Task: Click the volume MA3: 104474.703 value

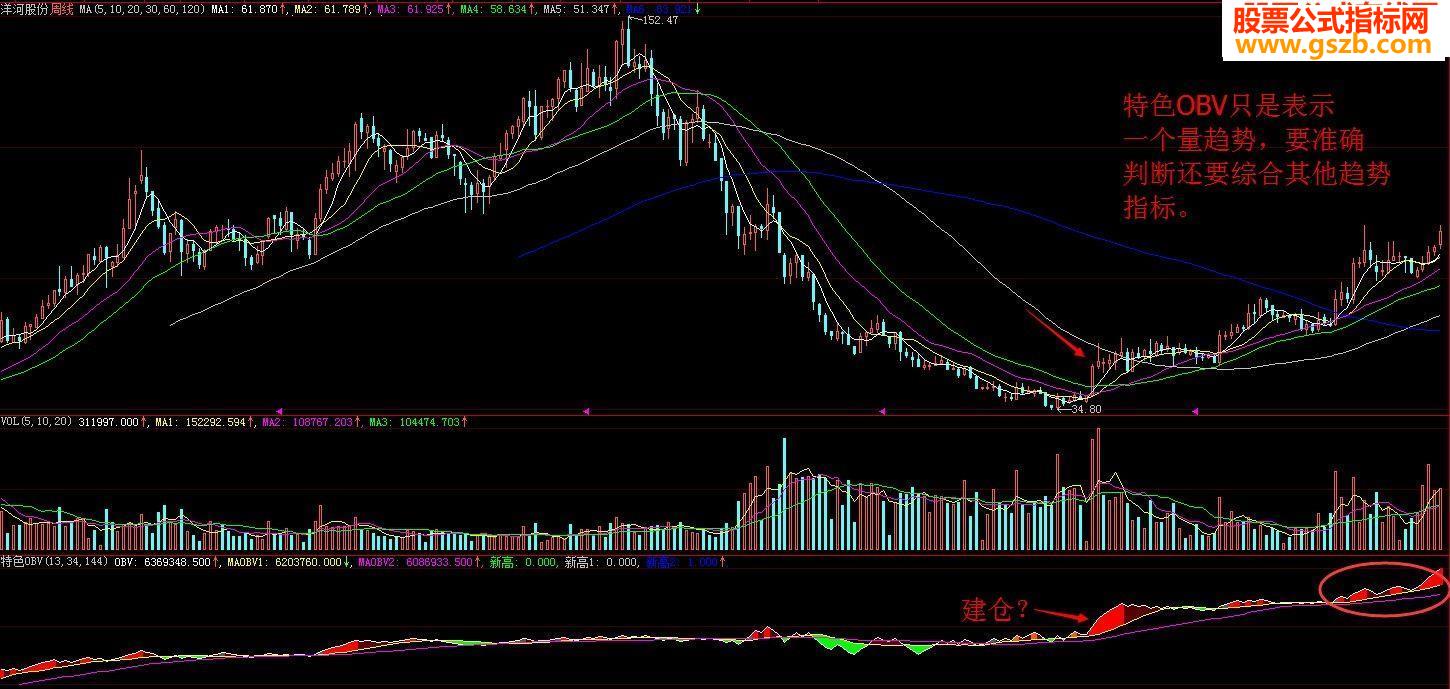Action: click(414, 422)
